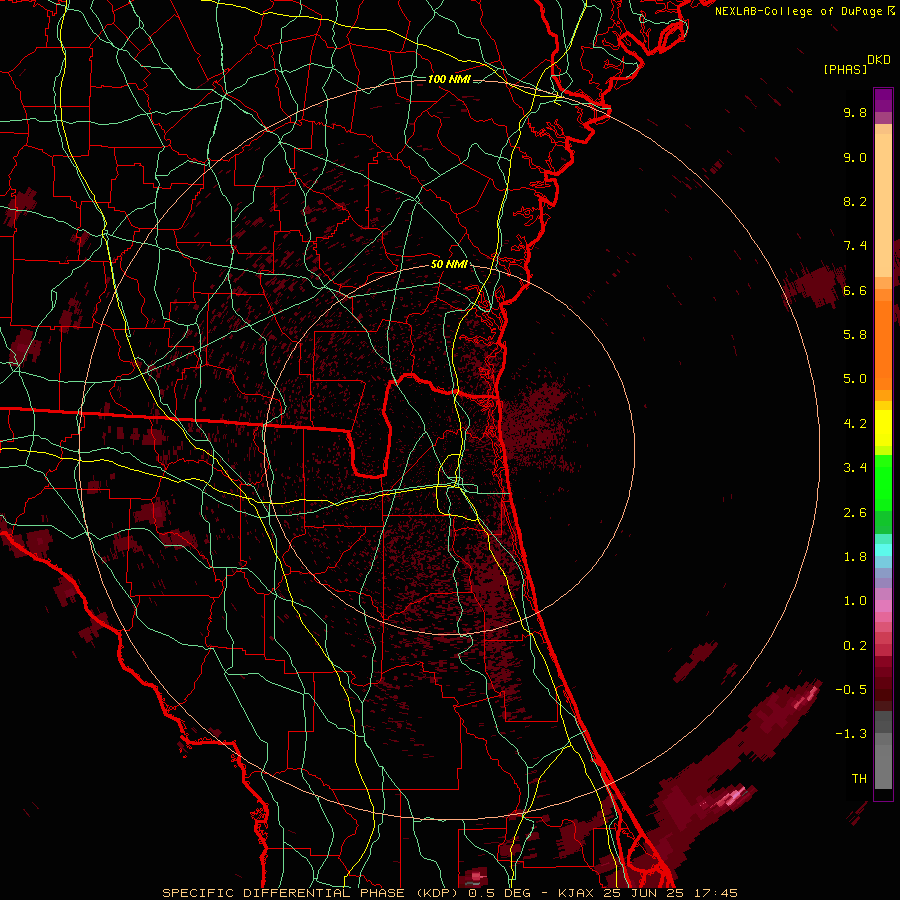Click the DKD label above the color scale
The height and width of the screenshot is (900, 900).
point(879,60)
